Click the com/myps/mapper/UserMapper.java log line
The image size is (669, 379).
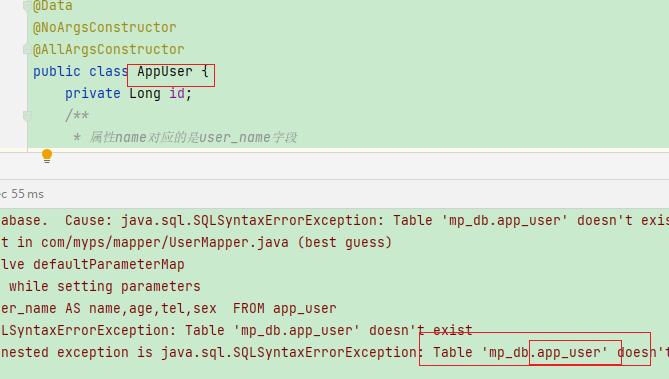tap(196, 242)
